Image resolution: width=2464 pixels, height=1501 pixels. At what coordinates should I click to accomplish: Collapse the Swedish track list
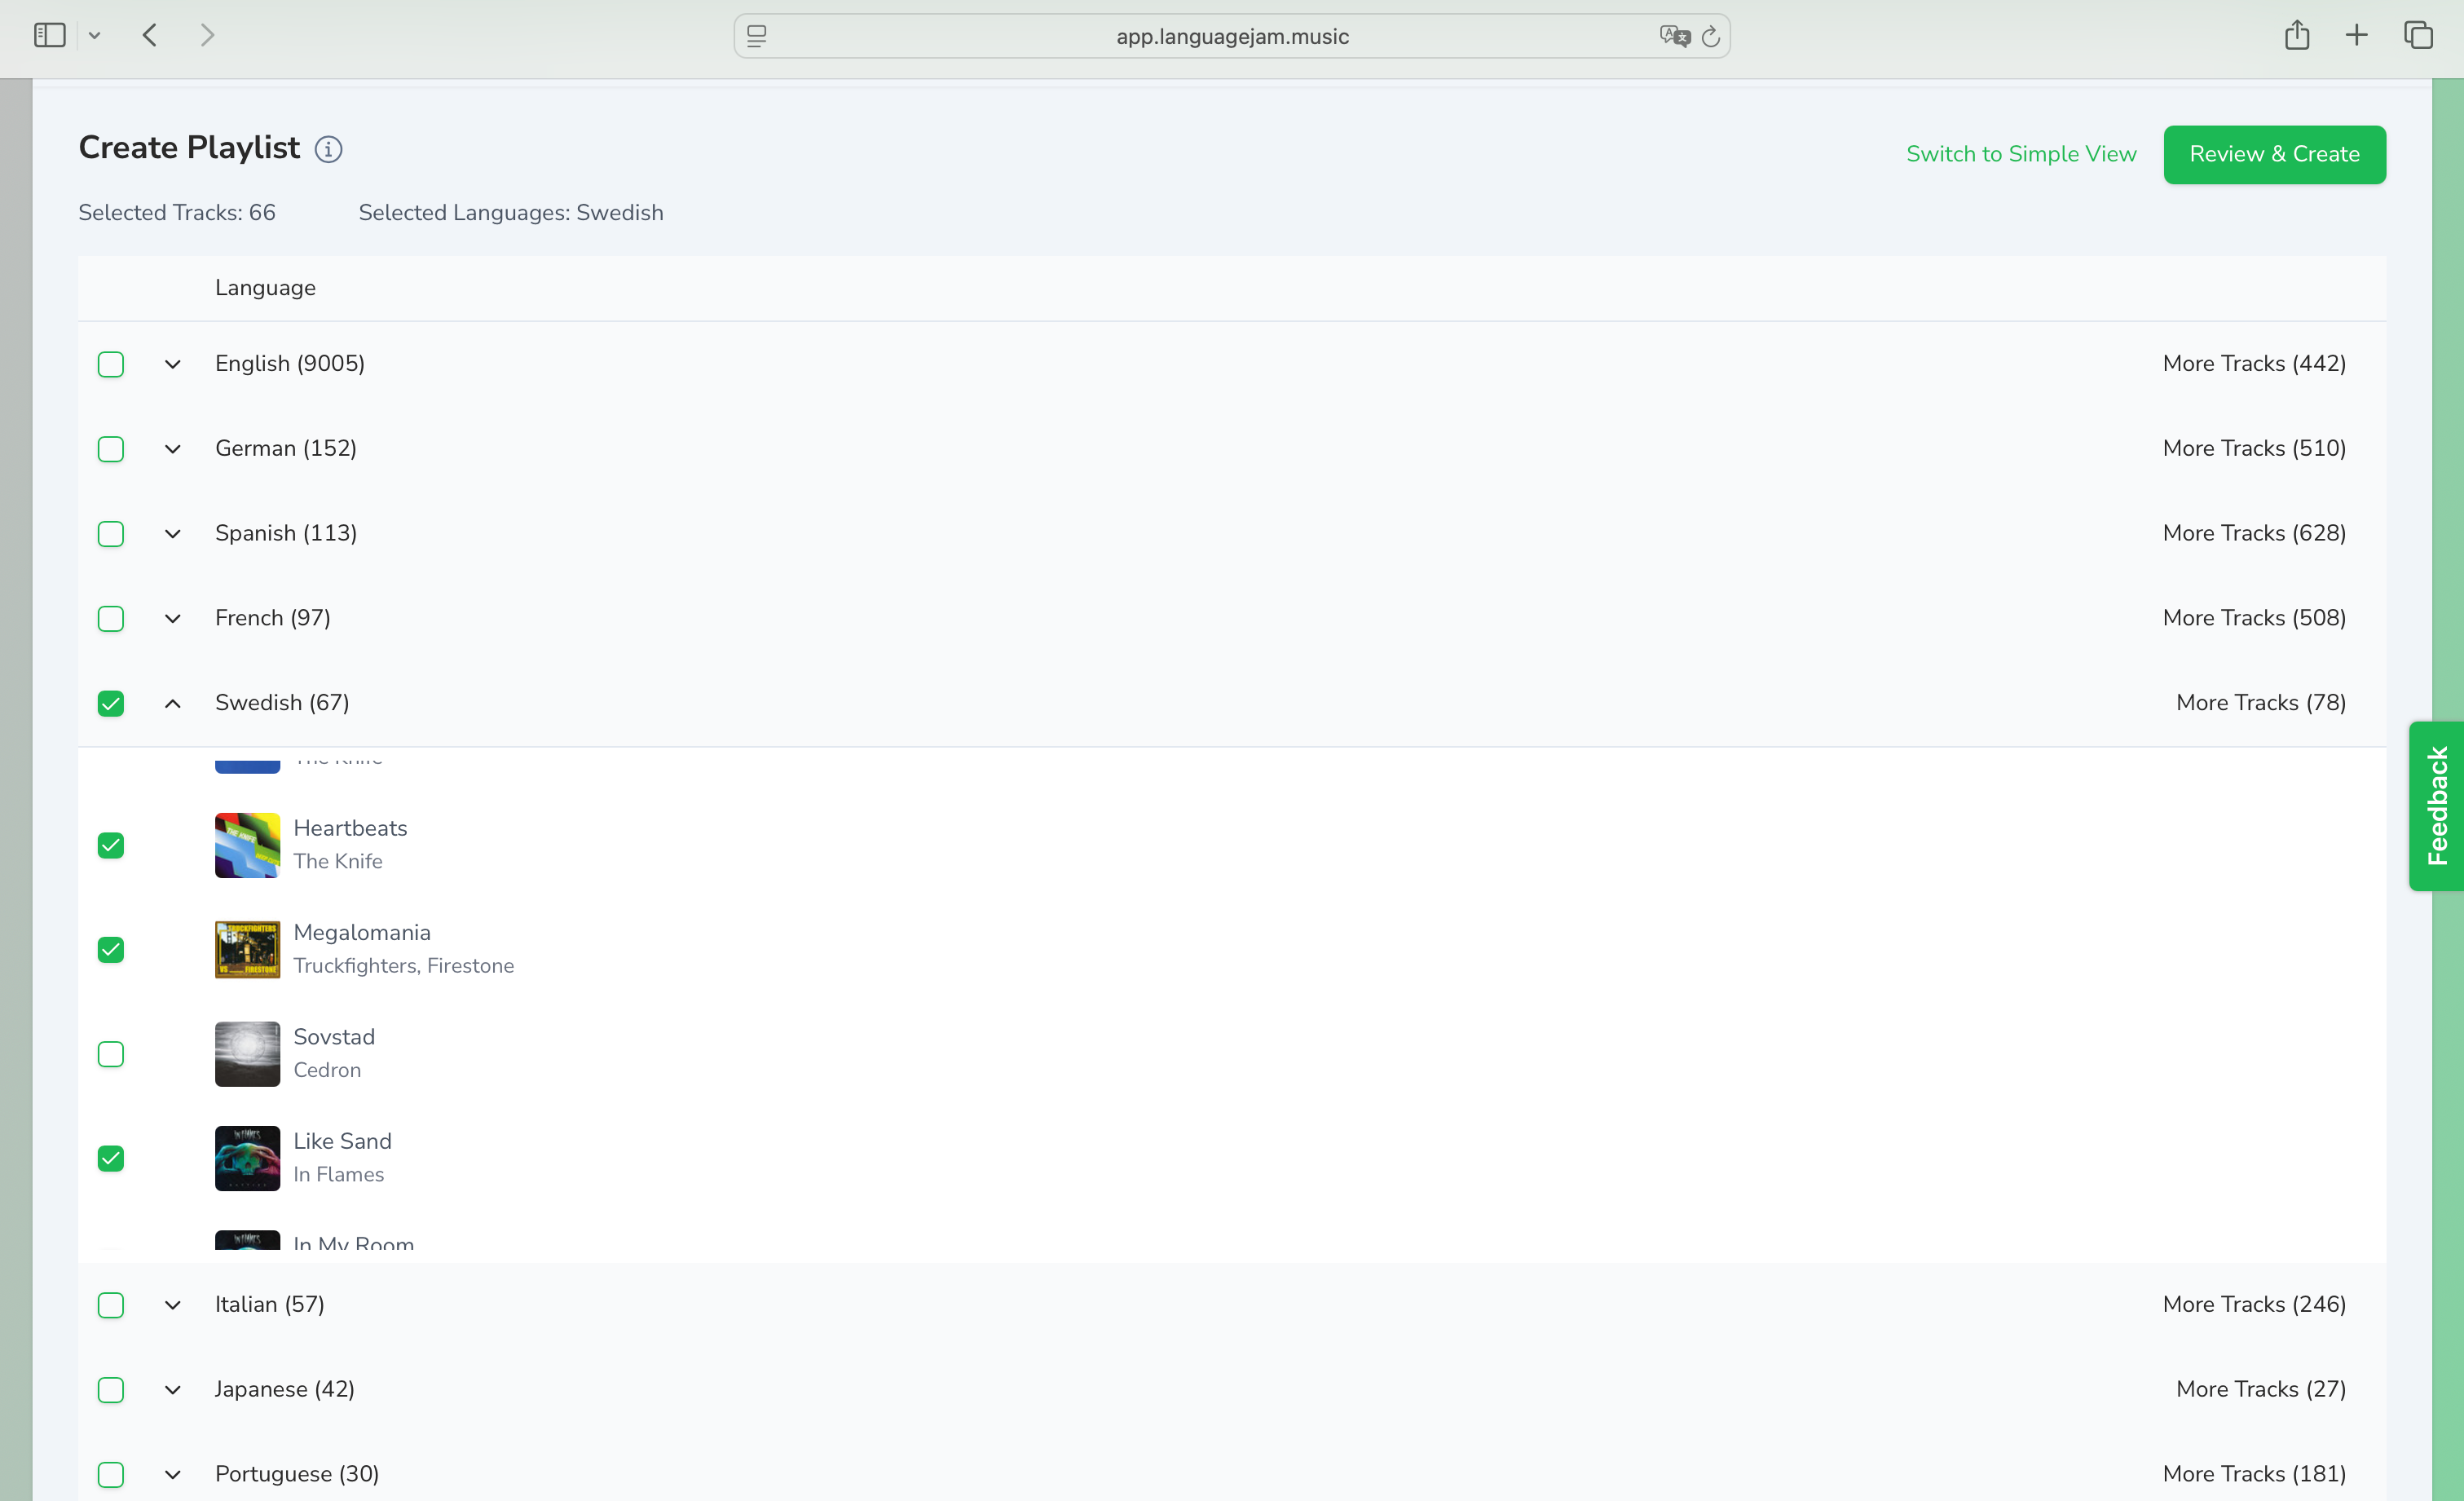(173, 703)
